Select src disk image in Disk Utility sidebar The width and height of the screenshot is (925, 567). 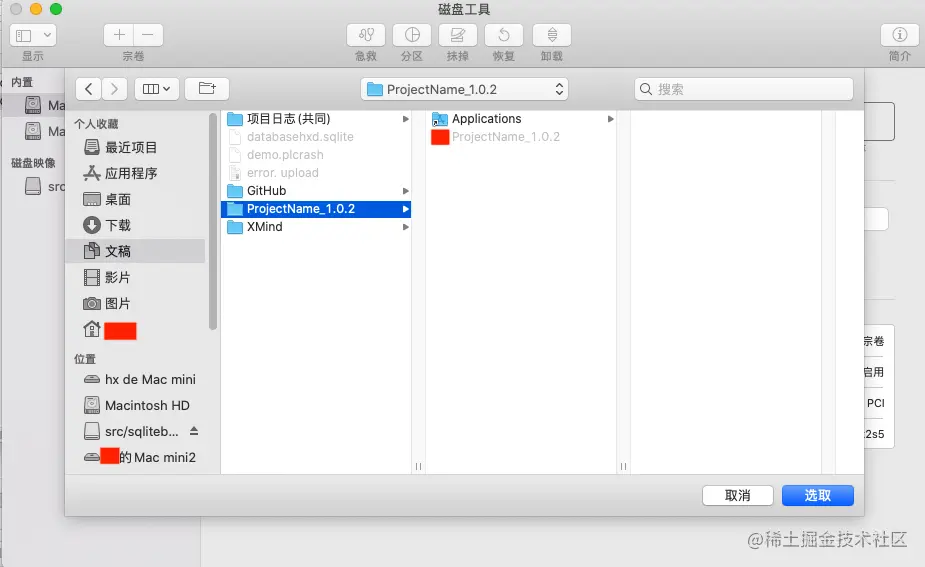pos(44,186)
